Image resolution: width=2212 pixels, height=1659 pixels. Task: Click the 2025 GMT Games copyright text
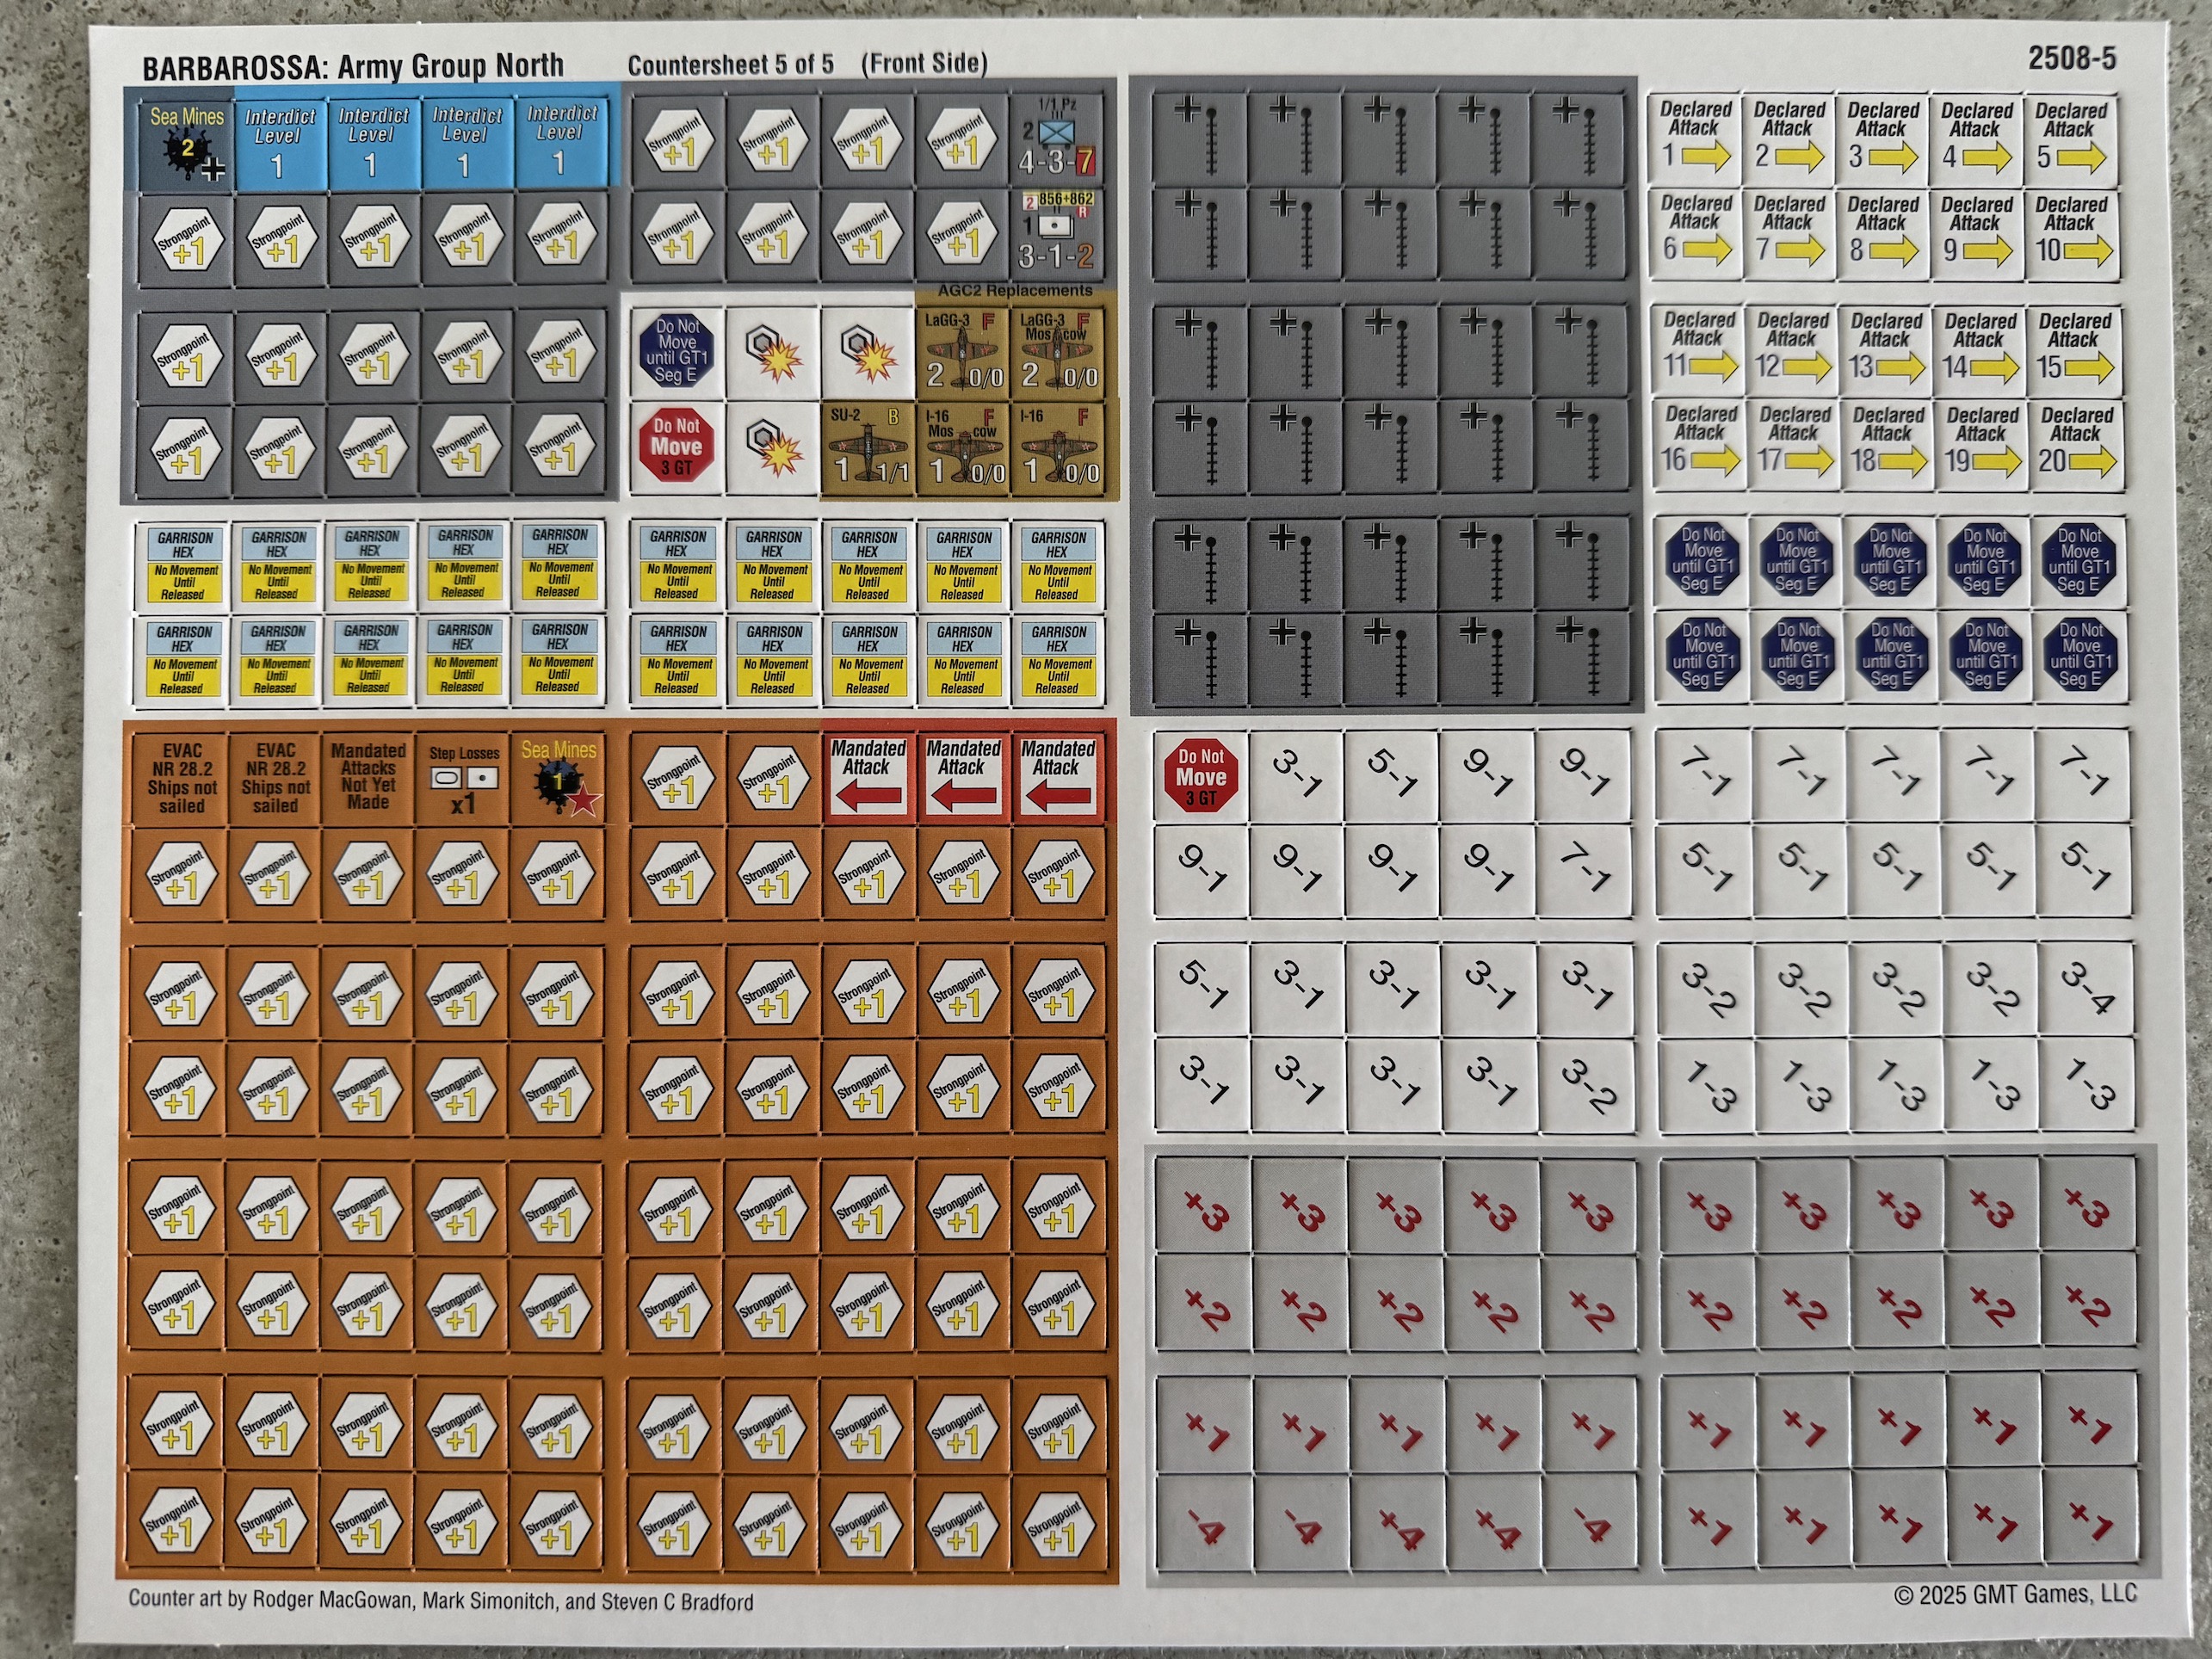click(x=2014, y=1594)
